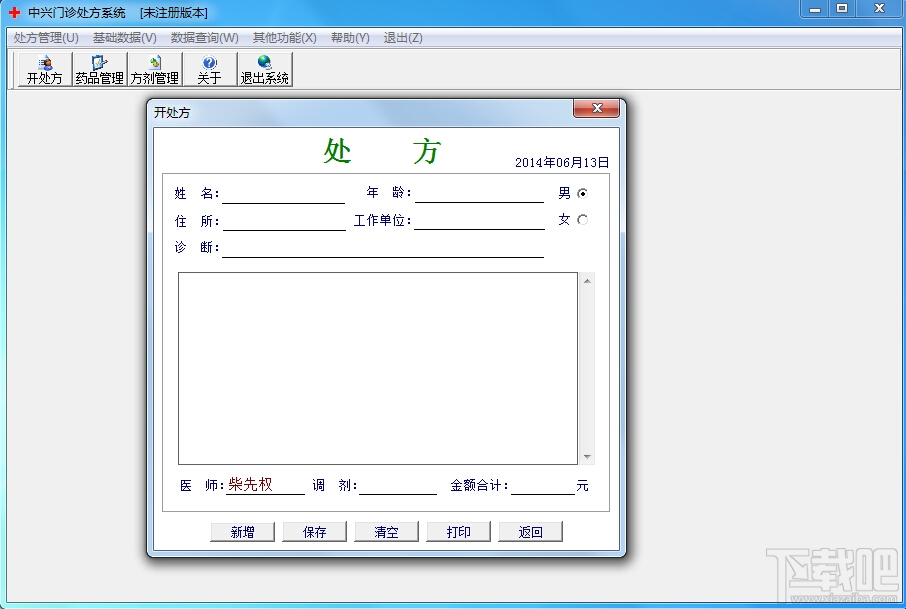Image resolution: width=906 pixels, height=609 pixels.
Task: Click the 返回 button
Action: click(530, 532)
